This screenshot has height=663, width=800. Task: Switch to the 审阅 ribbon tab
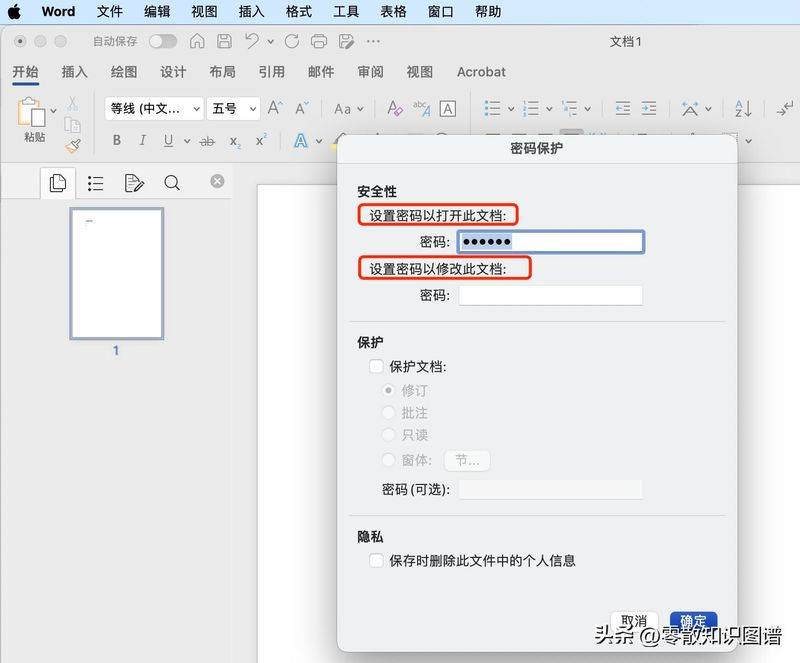(369, 72)
